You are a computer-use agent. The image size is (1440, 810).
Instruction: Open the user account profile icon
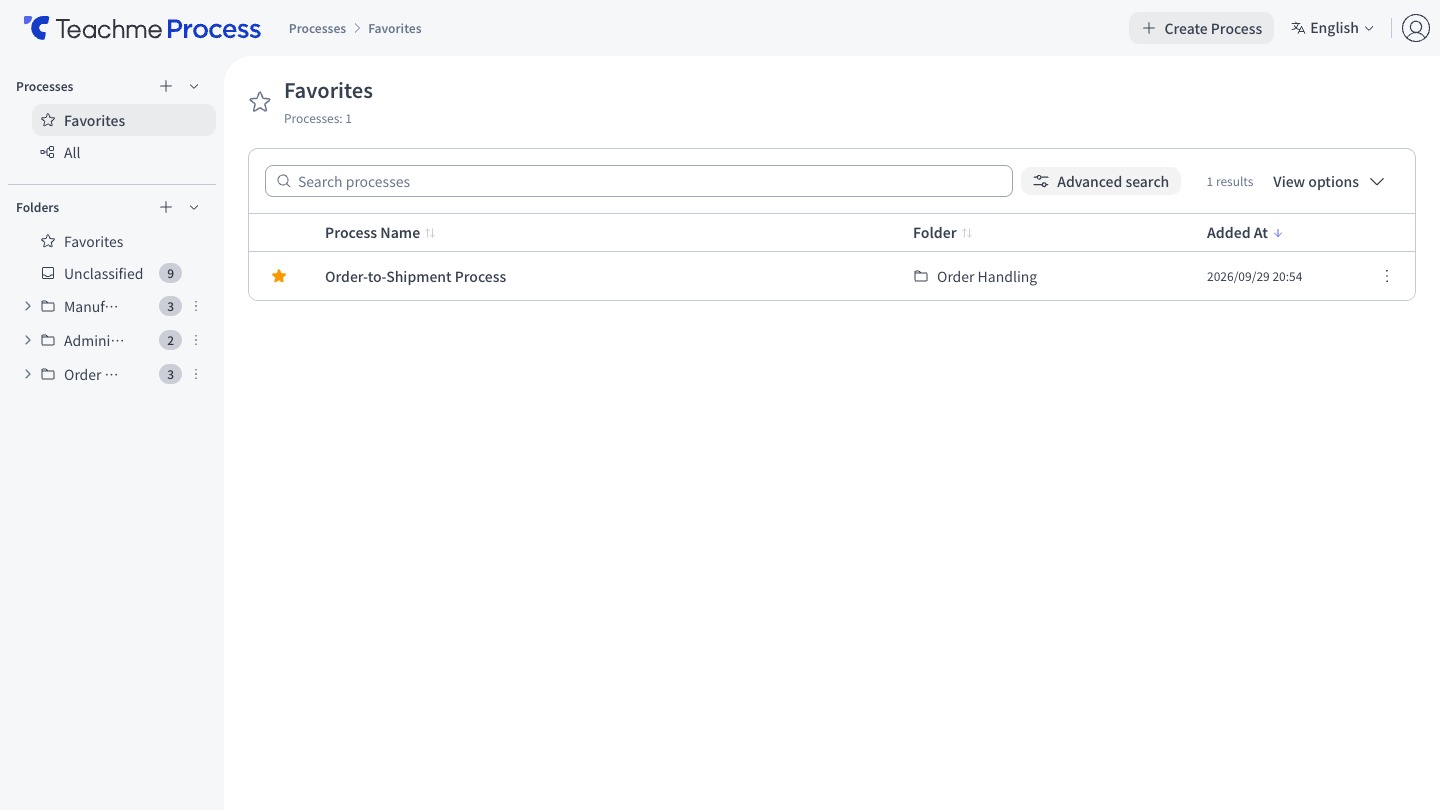1415,28
